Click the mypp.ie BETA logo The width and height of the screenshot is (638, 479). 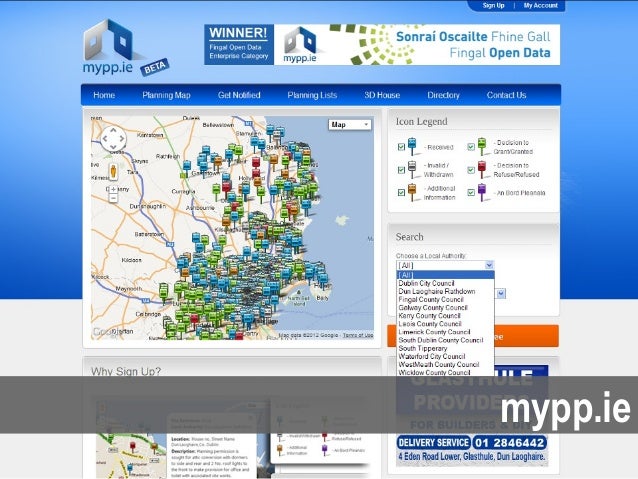(125, 47)
